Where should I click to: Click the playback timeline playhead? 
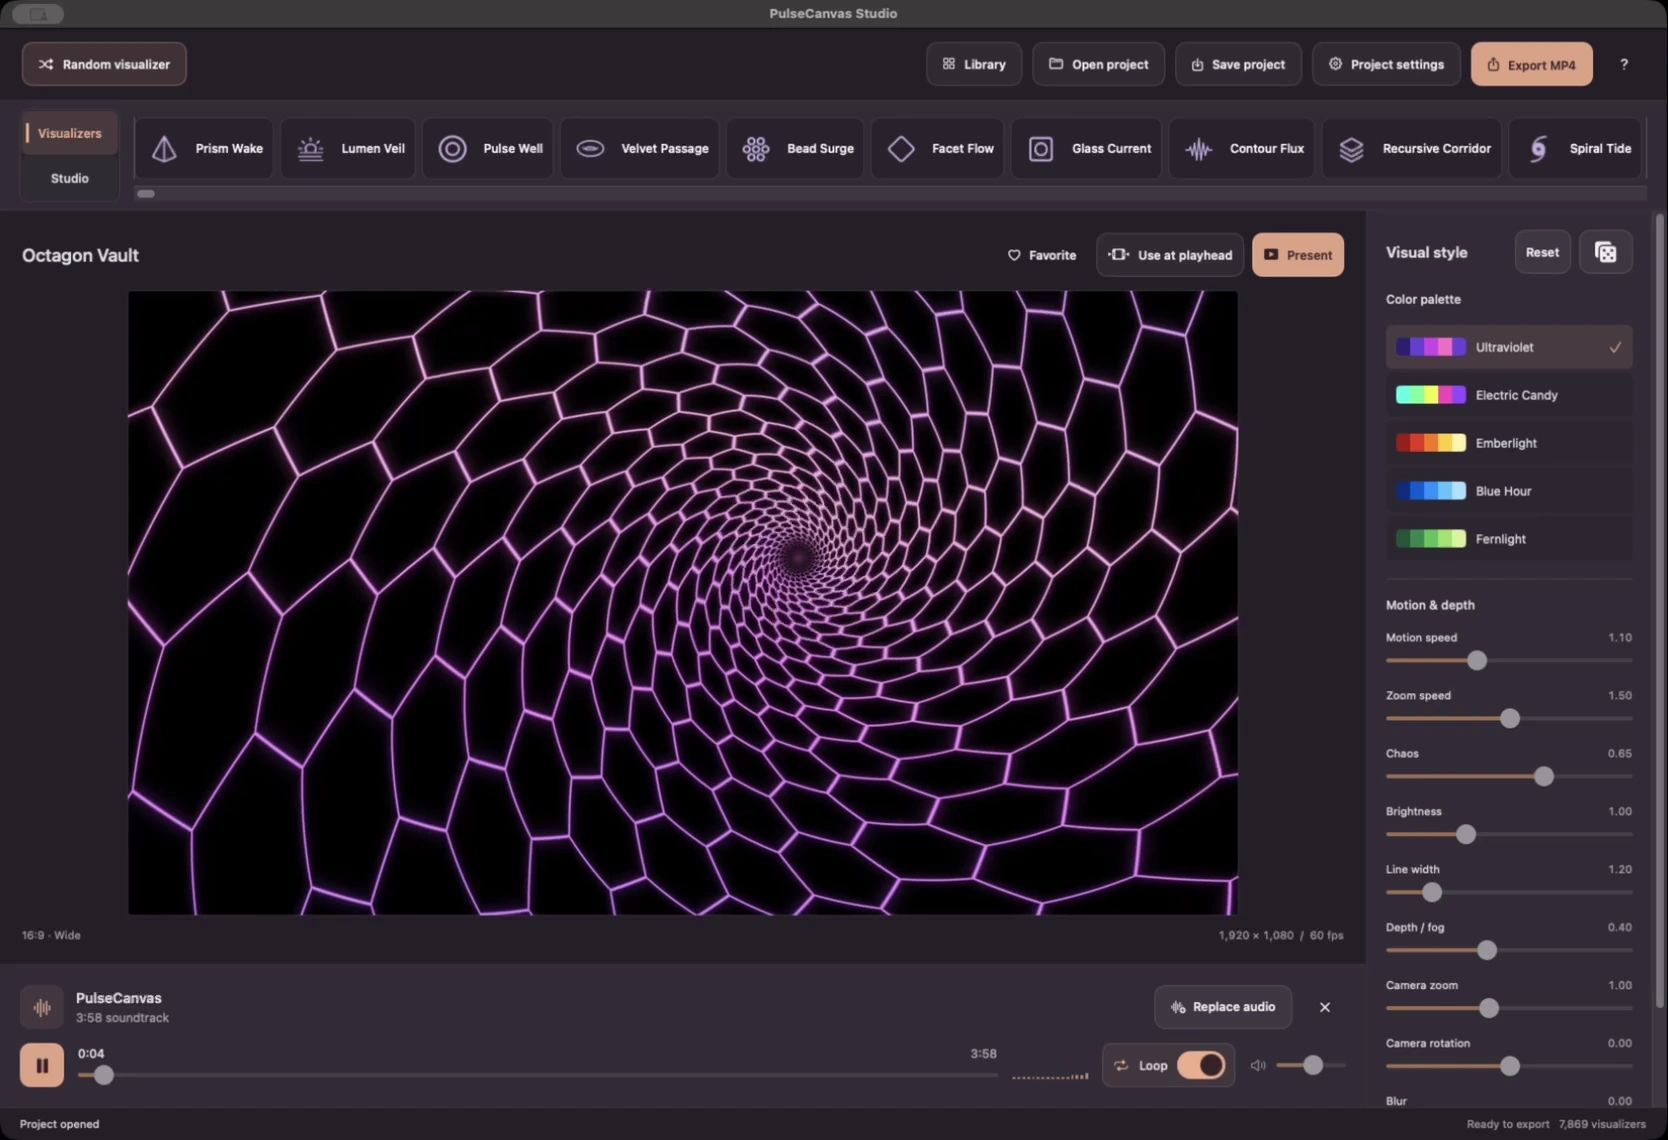[103, 1075]
